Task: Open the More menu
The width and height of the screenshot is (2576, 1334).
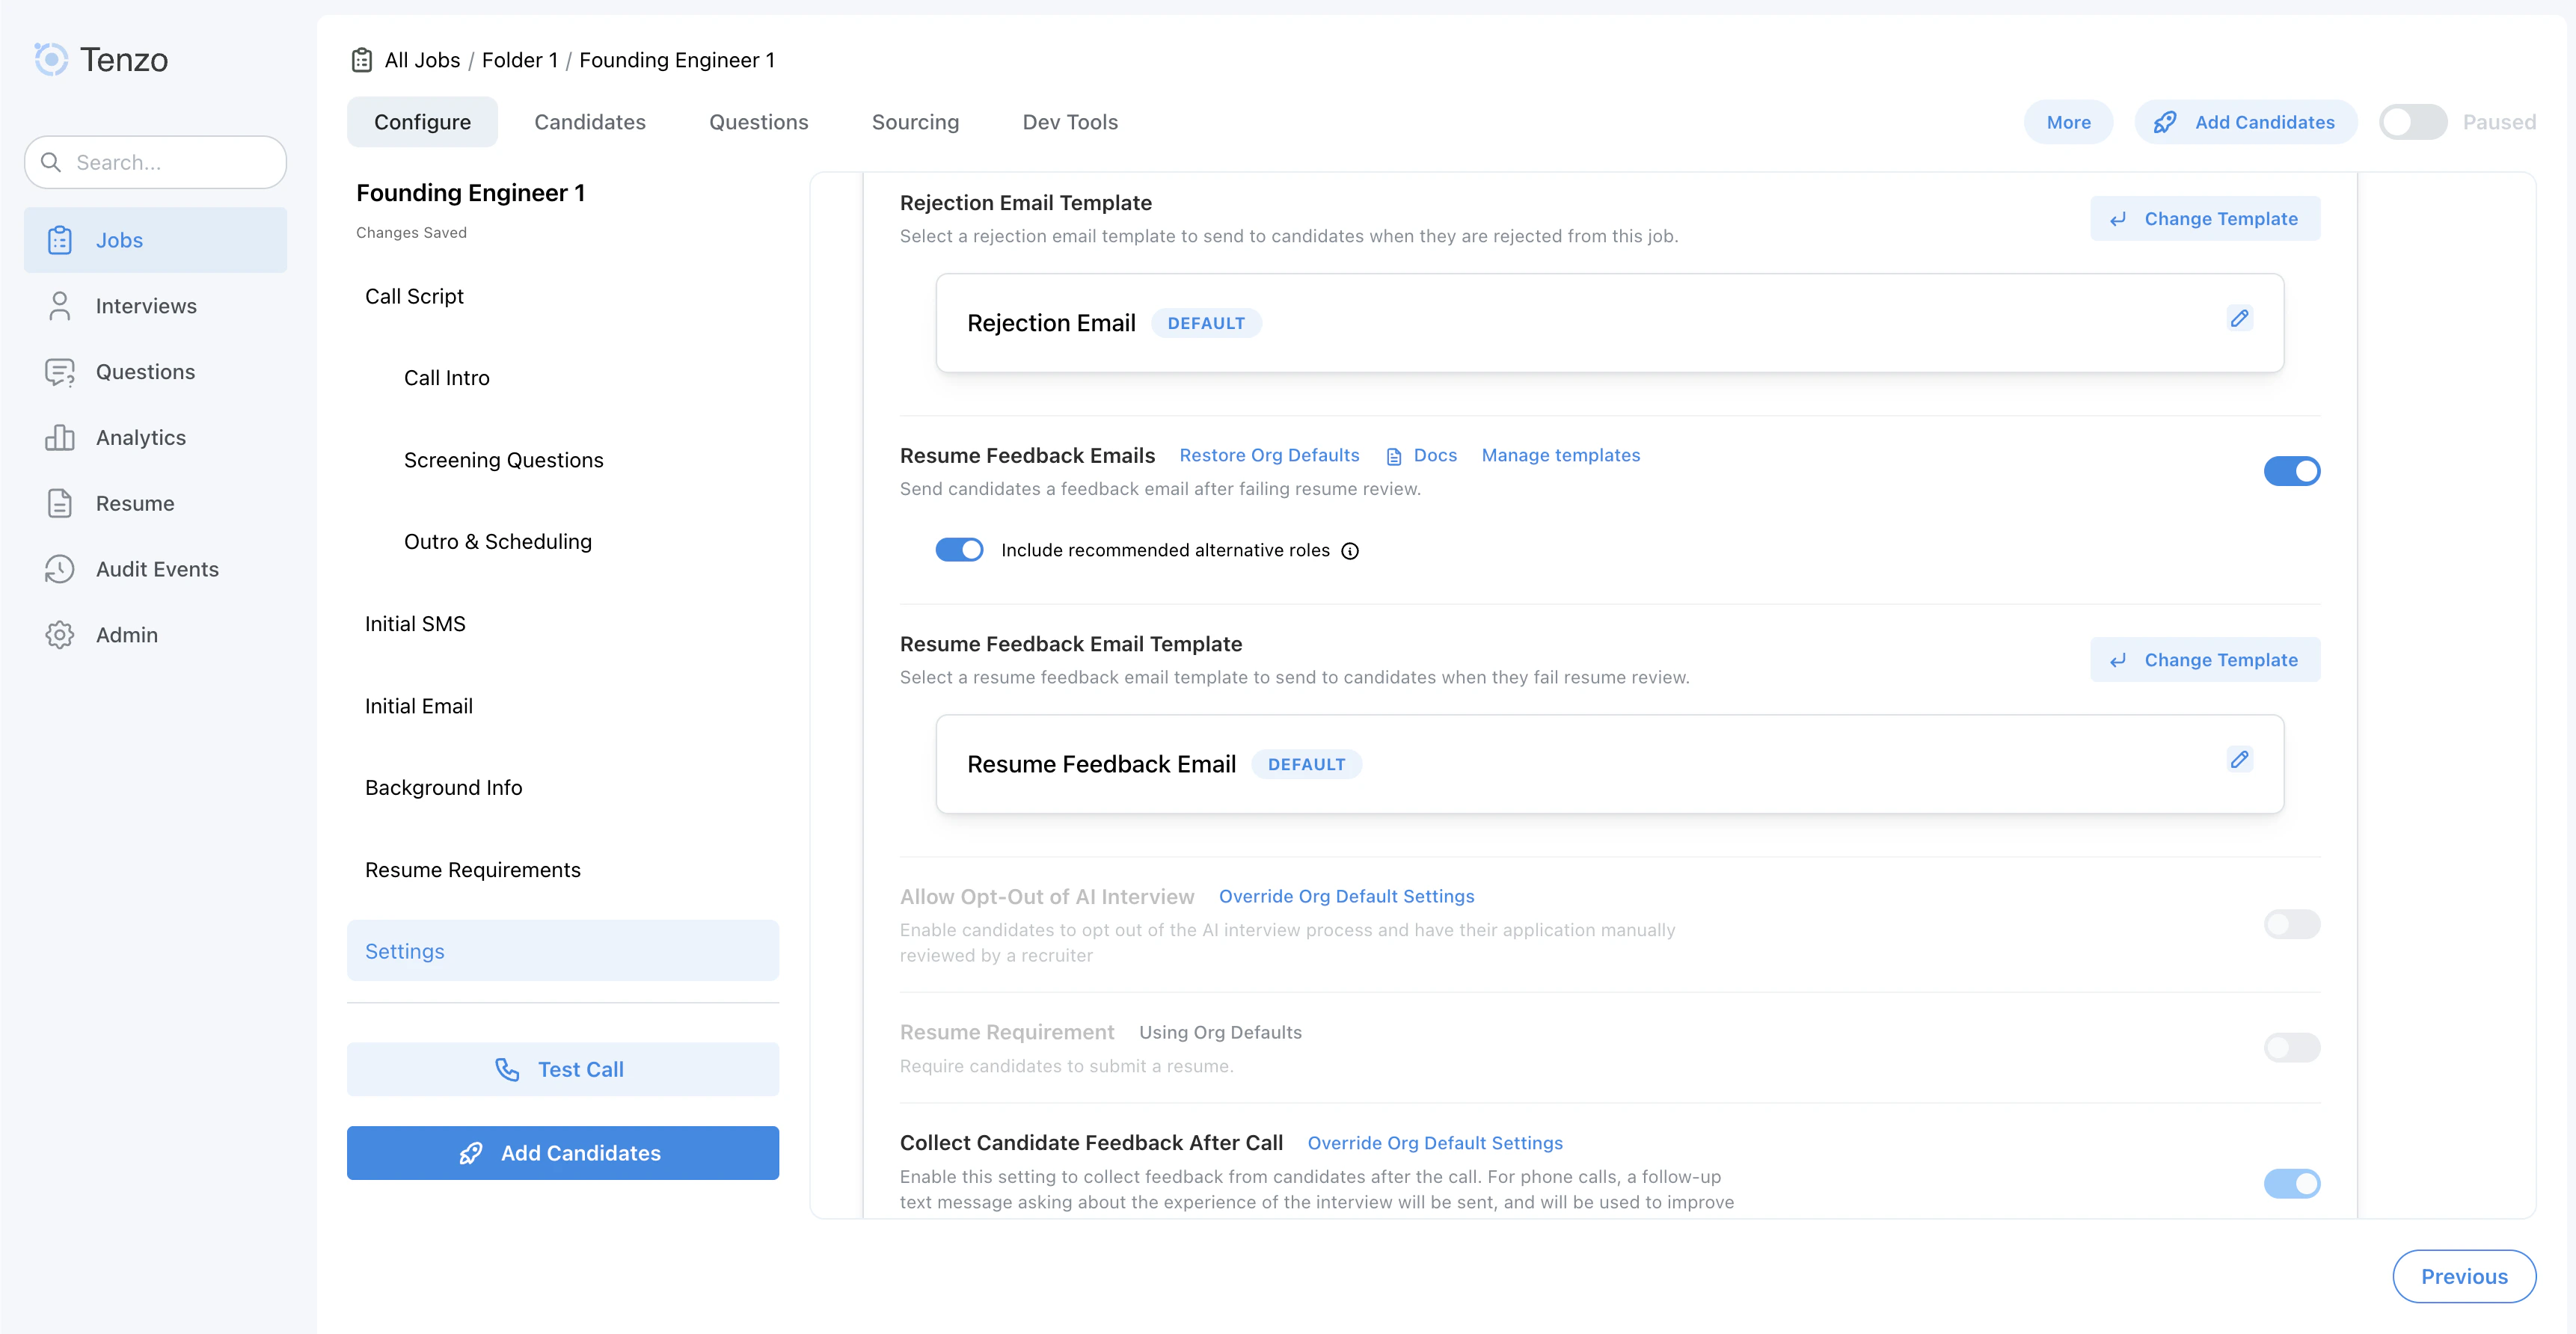Action: click(x=2068, y=121)
